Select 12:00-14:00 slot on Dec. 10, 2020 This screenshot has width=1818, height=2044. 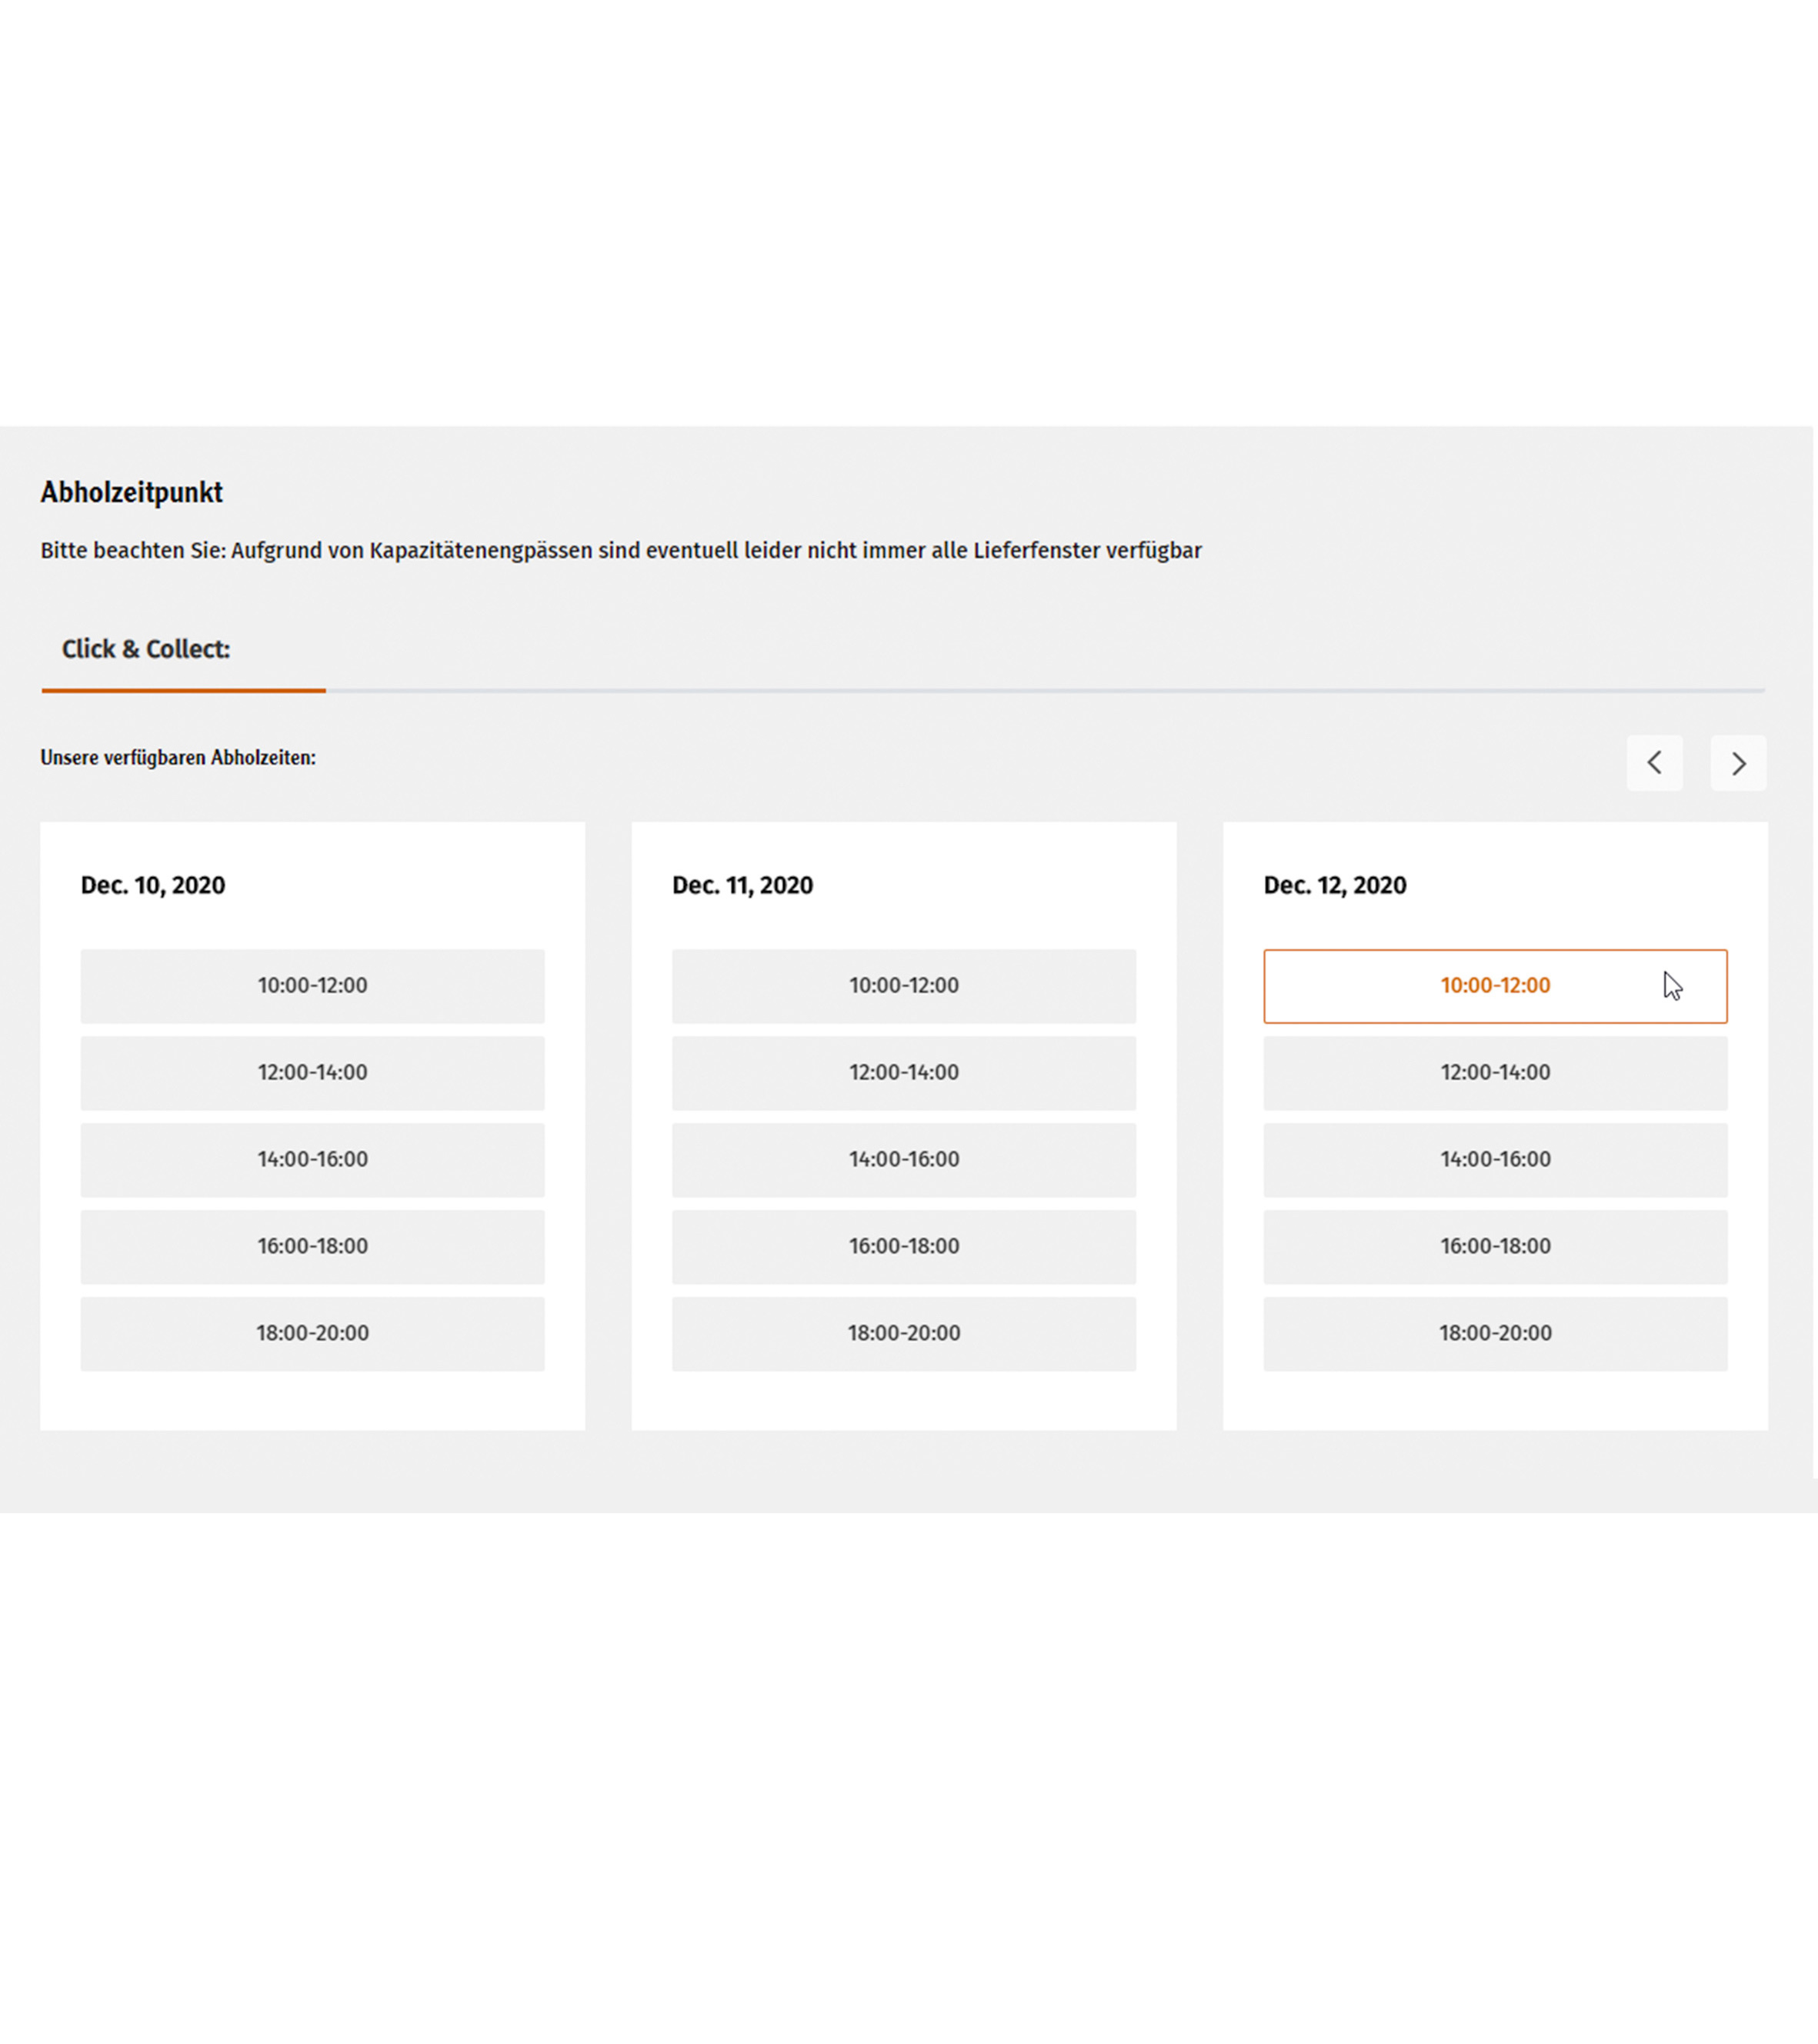tap(312, 1073)
